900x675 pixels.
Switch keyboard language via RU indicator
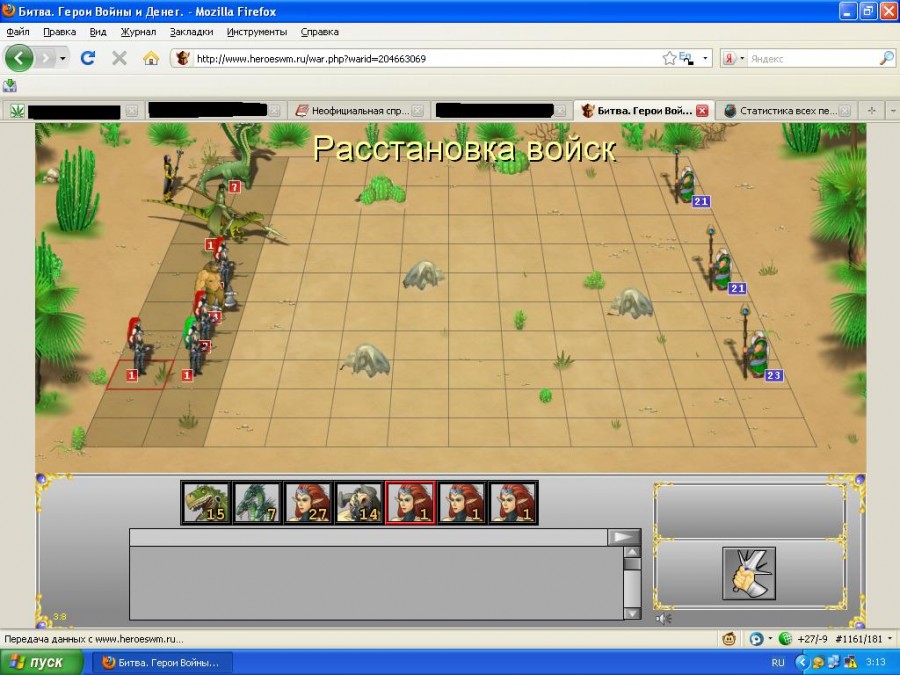[x=778, y=662]
